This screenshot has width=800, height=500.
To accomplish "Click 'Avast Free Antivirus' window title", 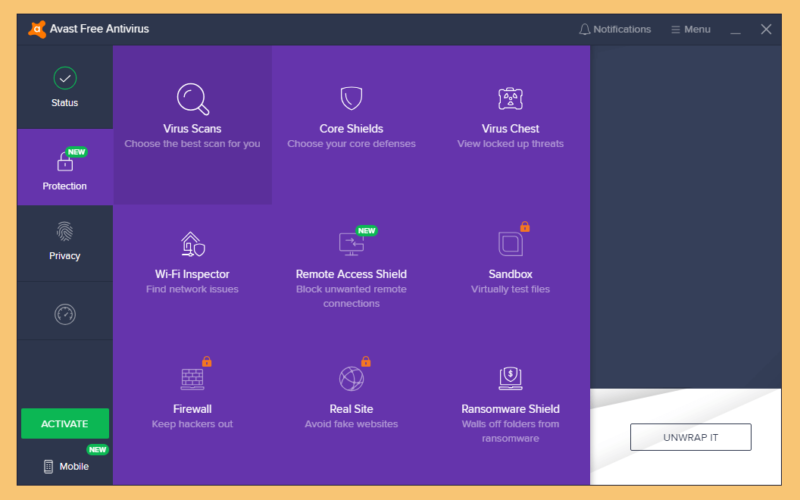I will click(x=99, y=29).
